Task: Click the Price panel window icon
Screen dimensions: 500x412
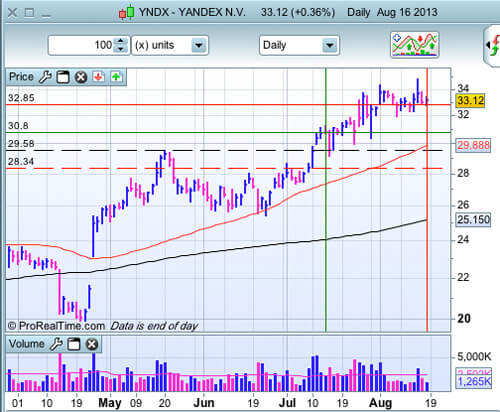Action: coord(63,77)
